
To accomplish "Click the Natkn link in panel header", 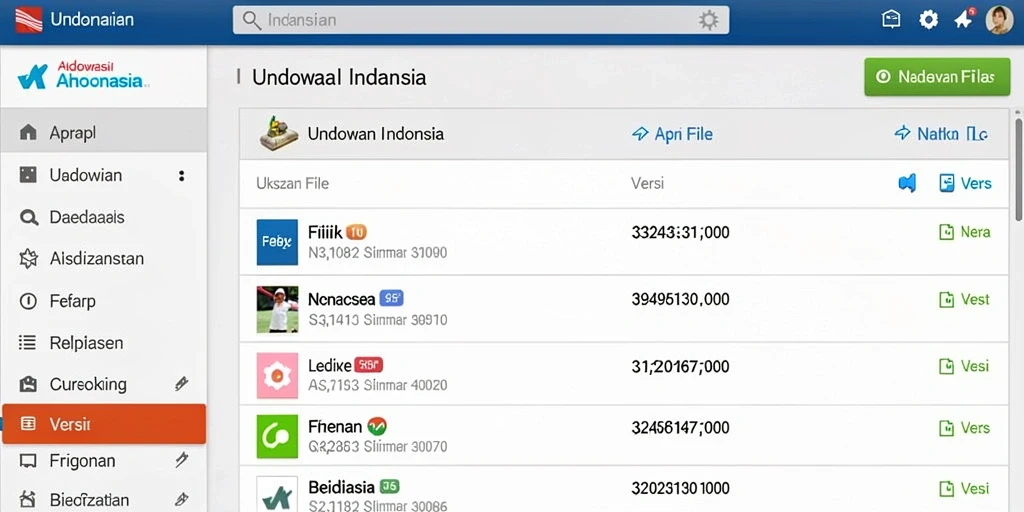I will click(940, 135).
